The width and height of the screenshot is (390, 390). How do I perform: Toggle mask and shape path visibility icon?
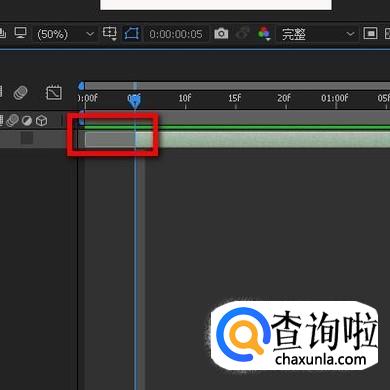point(132,34)
